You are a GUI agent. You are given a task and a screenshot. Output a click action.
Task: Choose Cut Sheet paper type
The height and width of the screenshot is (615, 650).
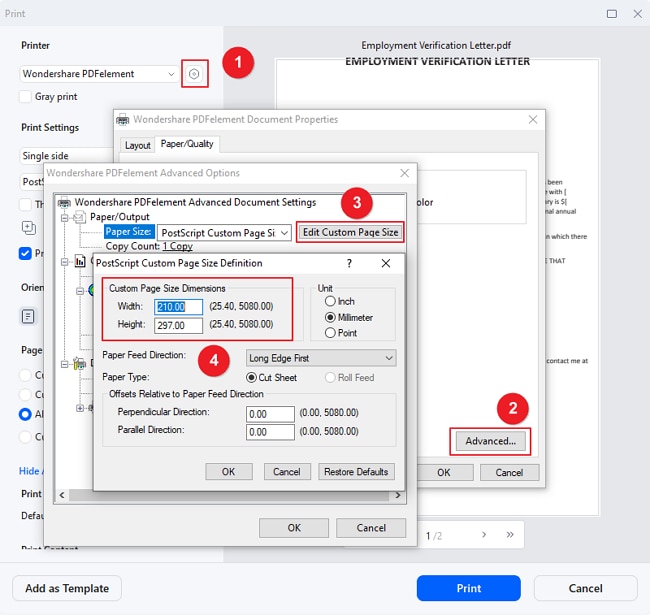[251, 378]
